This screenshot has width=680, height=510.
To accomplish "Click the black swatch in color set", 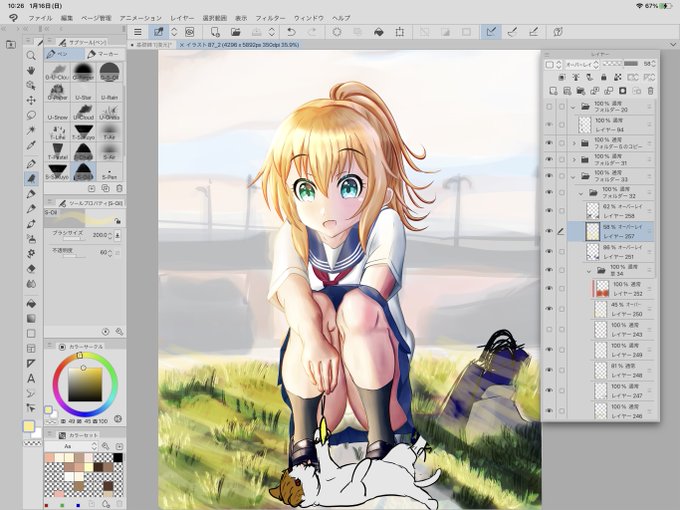I will tap(118, 458).
